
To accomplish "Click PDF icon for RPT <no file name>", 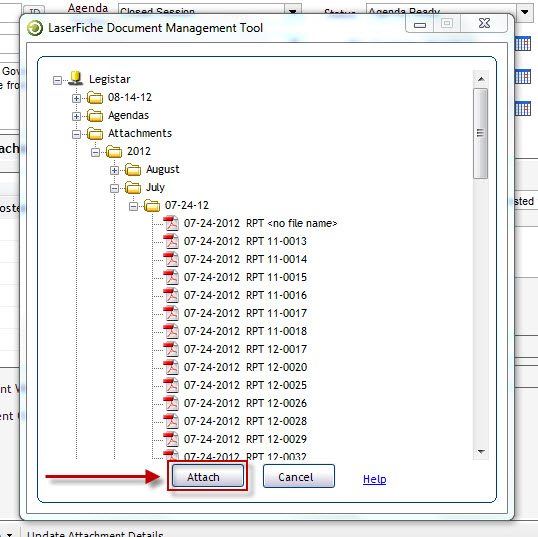I will pyautogui.click(x=171, y=223).
